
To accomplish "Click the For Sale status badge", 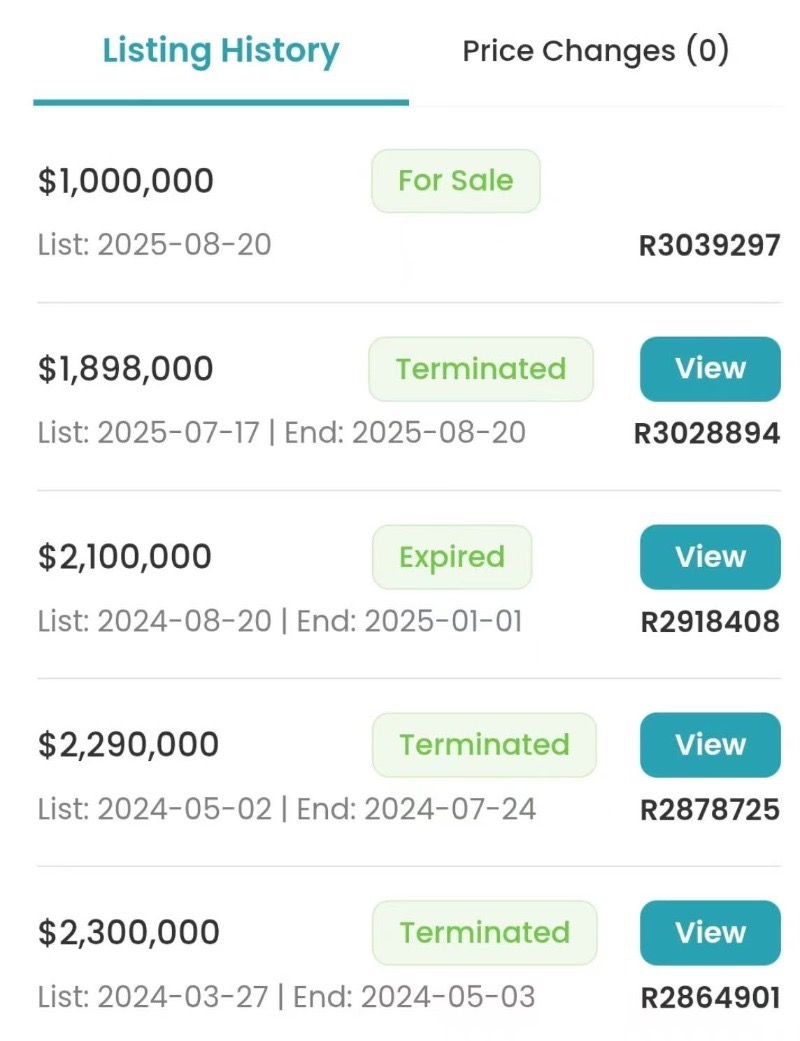I will click(455, 181).
